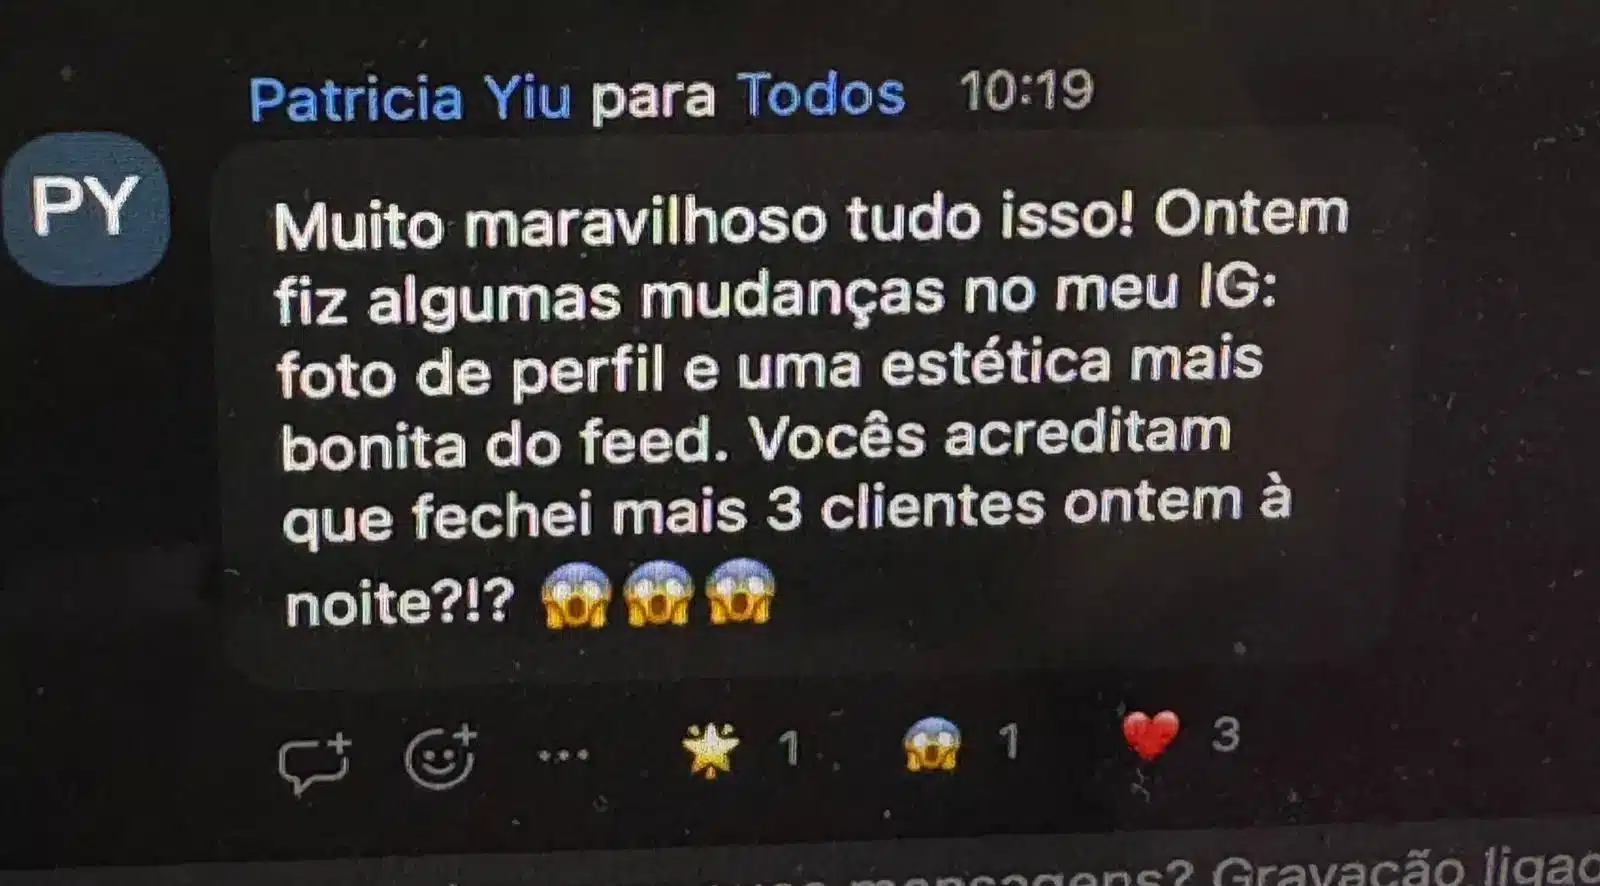Screen dimensions: 1600x886
Task: Click first screaming emoji inside the message
Action: click(576, 595)
